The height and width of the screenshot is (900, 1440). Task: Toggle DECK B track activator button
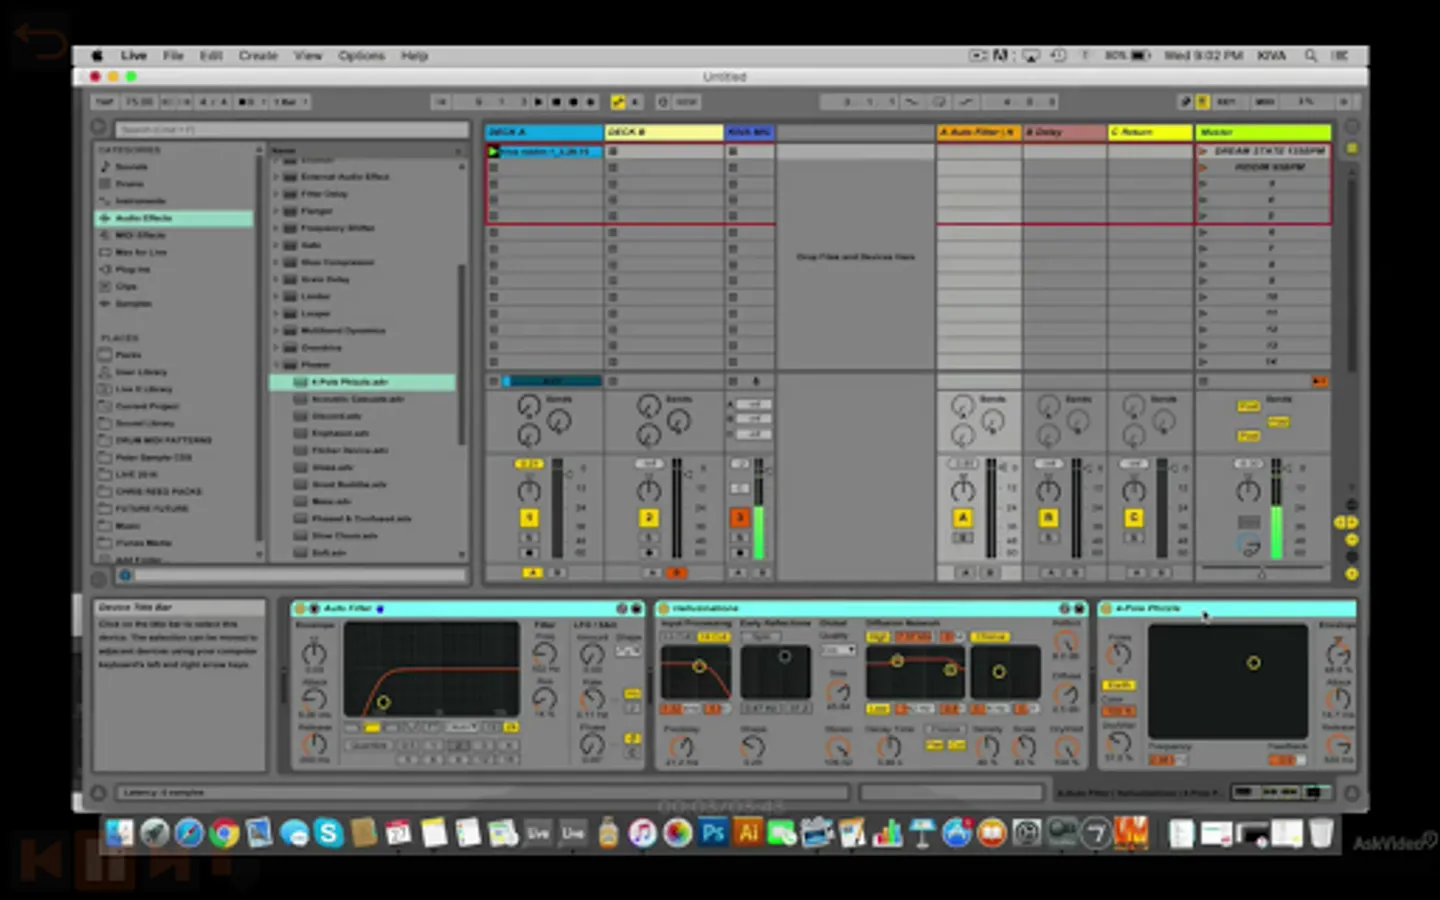pos(649,517)
